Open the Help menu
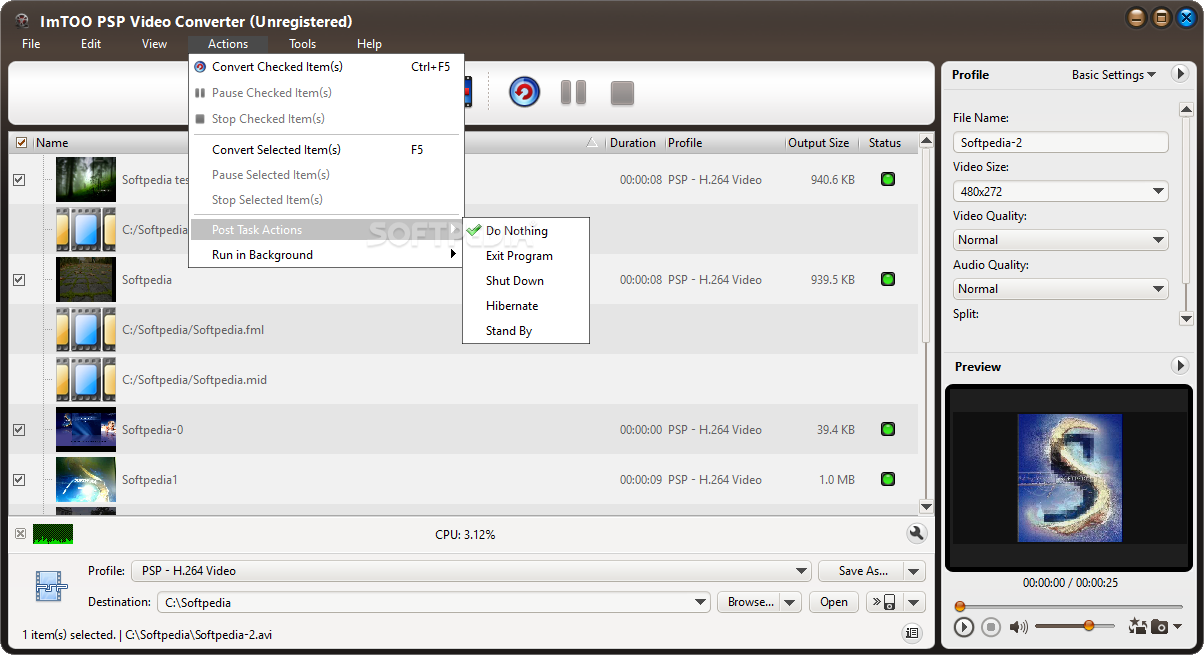1204x655 pixels. (x=369, y=44)
